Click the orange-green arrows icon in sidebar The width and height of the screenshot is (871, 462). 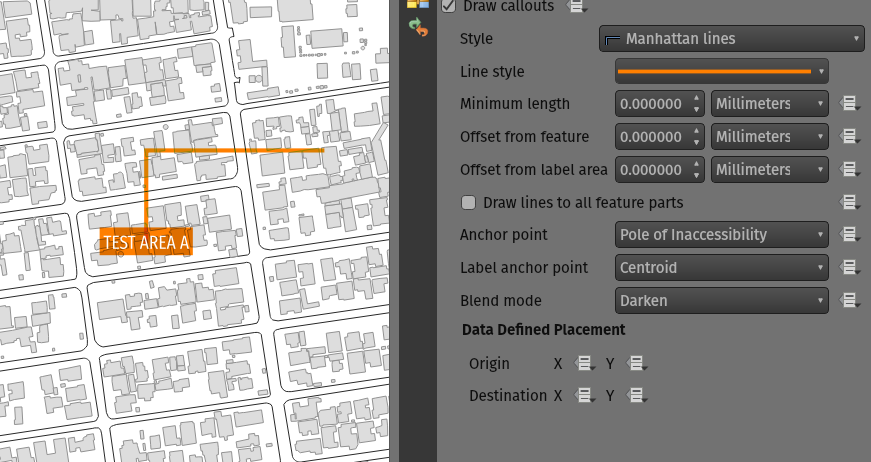418,29
